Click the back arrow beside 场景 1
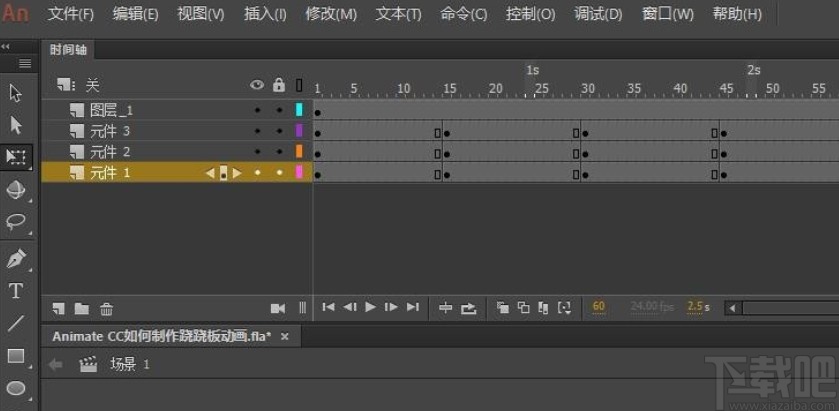Image resolution: width=839 pixels, height=411 pixels. tap(56, 365)
